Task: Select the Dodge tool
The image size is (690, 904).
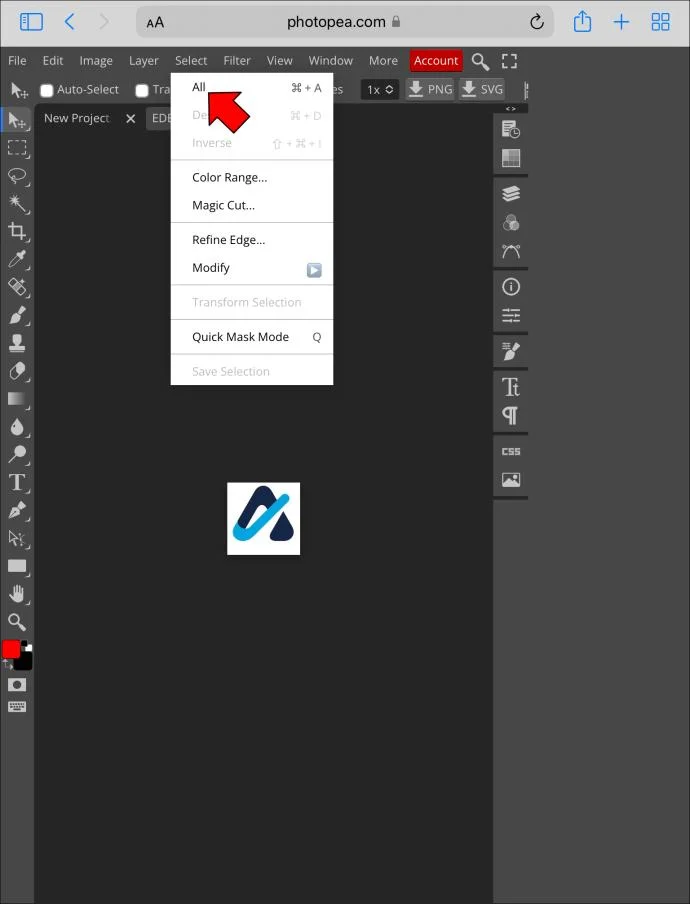Action: coord(17,454)
